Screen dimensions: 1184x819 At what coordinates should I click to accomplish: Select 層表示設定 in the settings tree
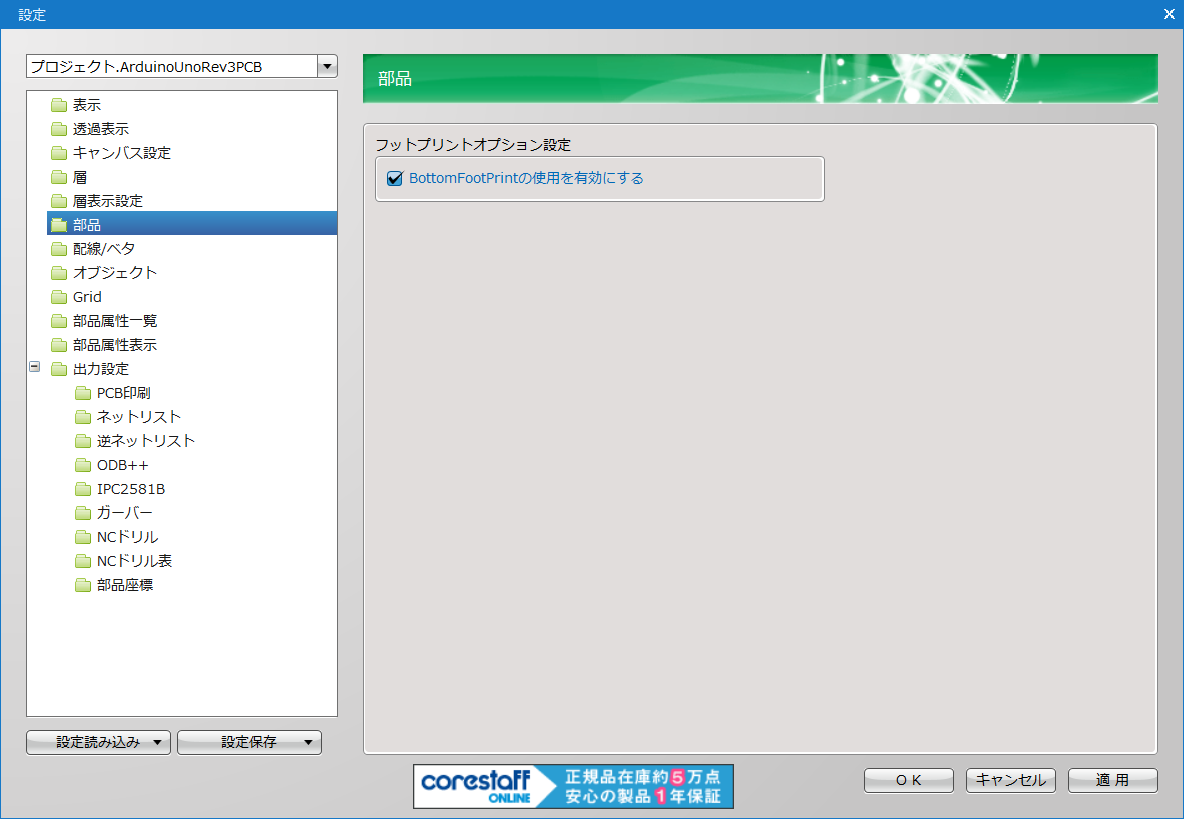click(108, 201)
